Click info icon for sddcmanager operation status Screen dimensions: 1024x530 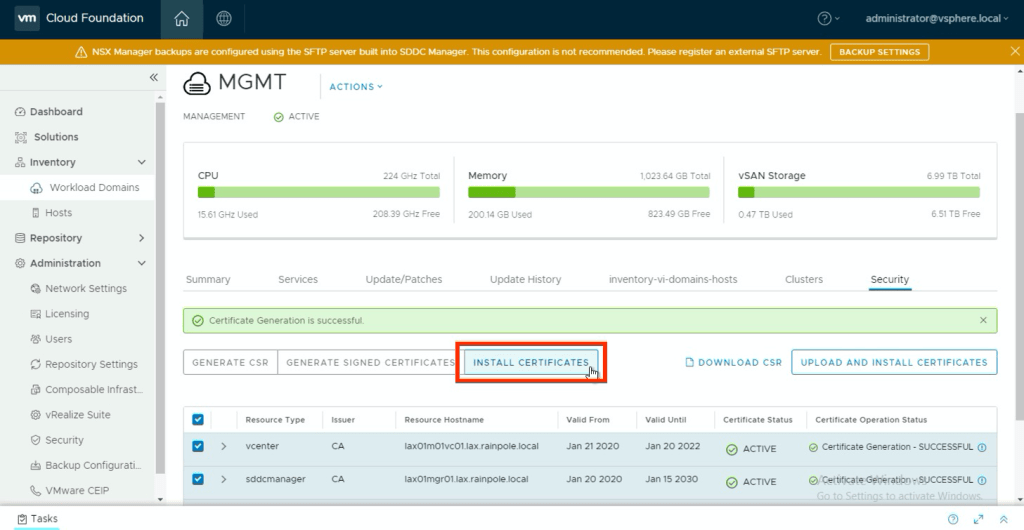point(982,480)
